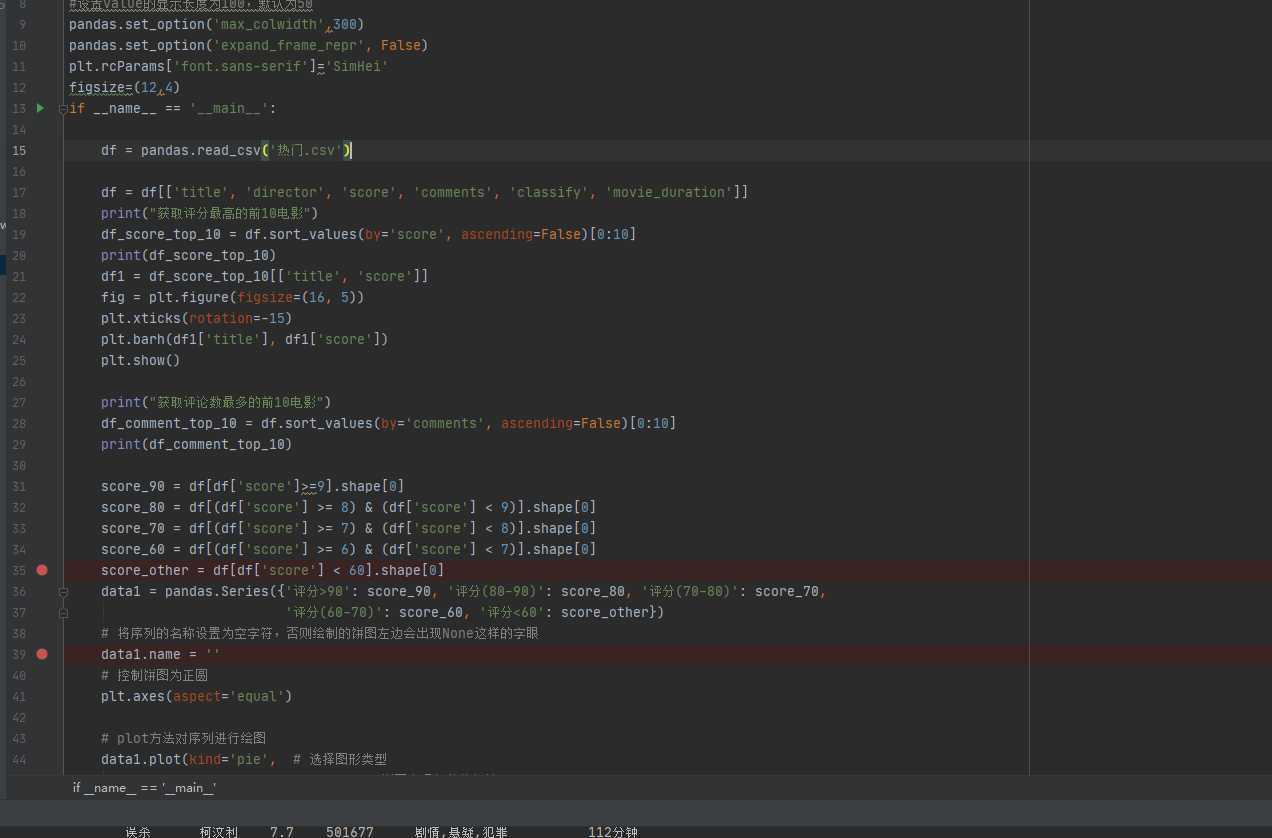Click line number 31 in the gutter
The width and height of the screenshot is (1272, 838).
click(x=20, y=486)
